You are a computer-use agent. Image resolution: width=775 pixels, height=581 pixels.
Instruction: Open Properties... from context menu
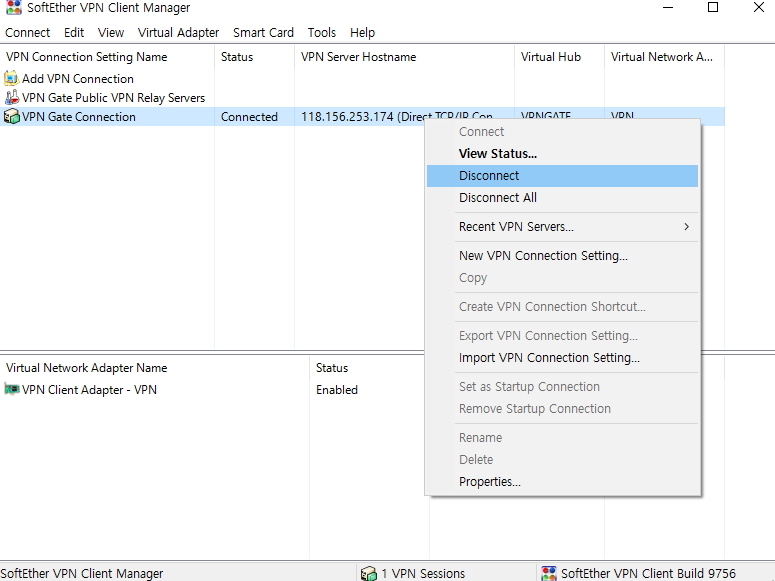[x=562, y=482]
